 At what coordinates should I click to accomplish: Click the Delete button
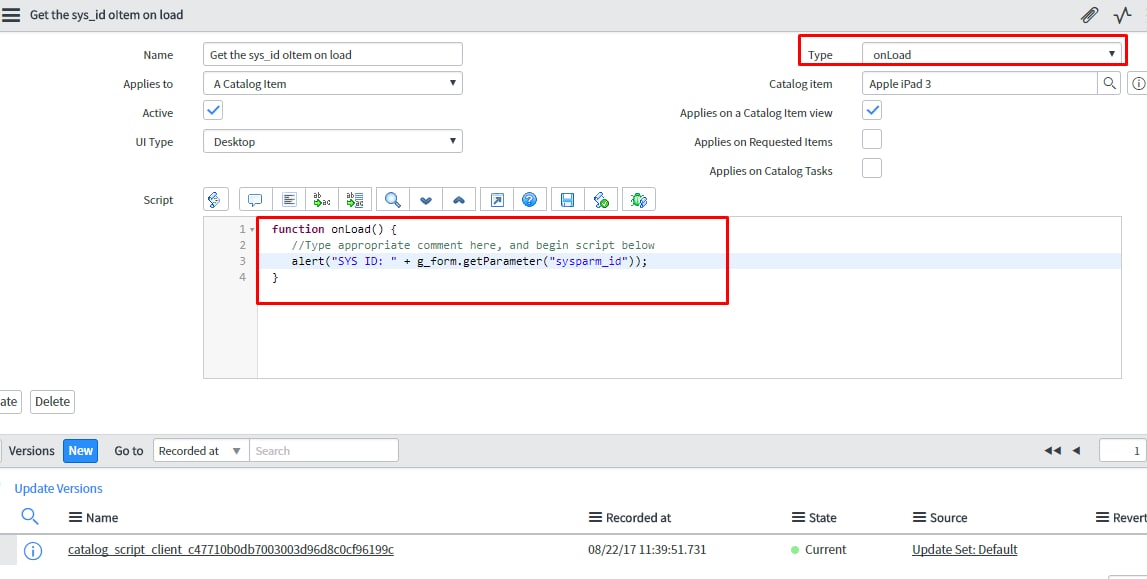pyautogui.click(x=52, y=401)
